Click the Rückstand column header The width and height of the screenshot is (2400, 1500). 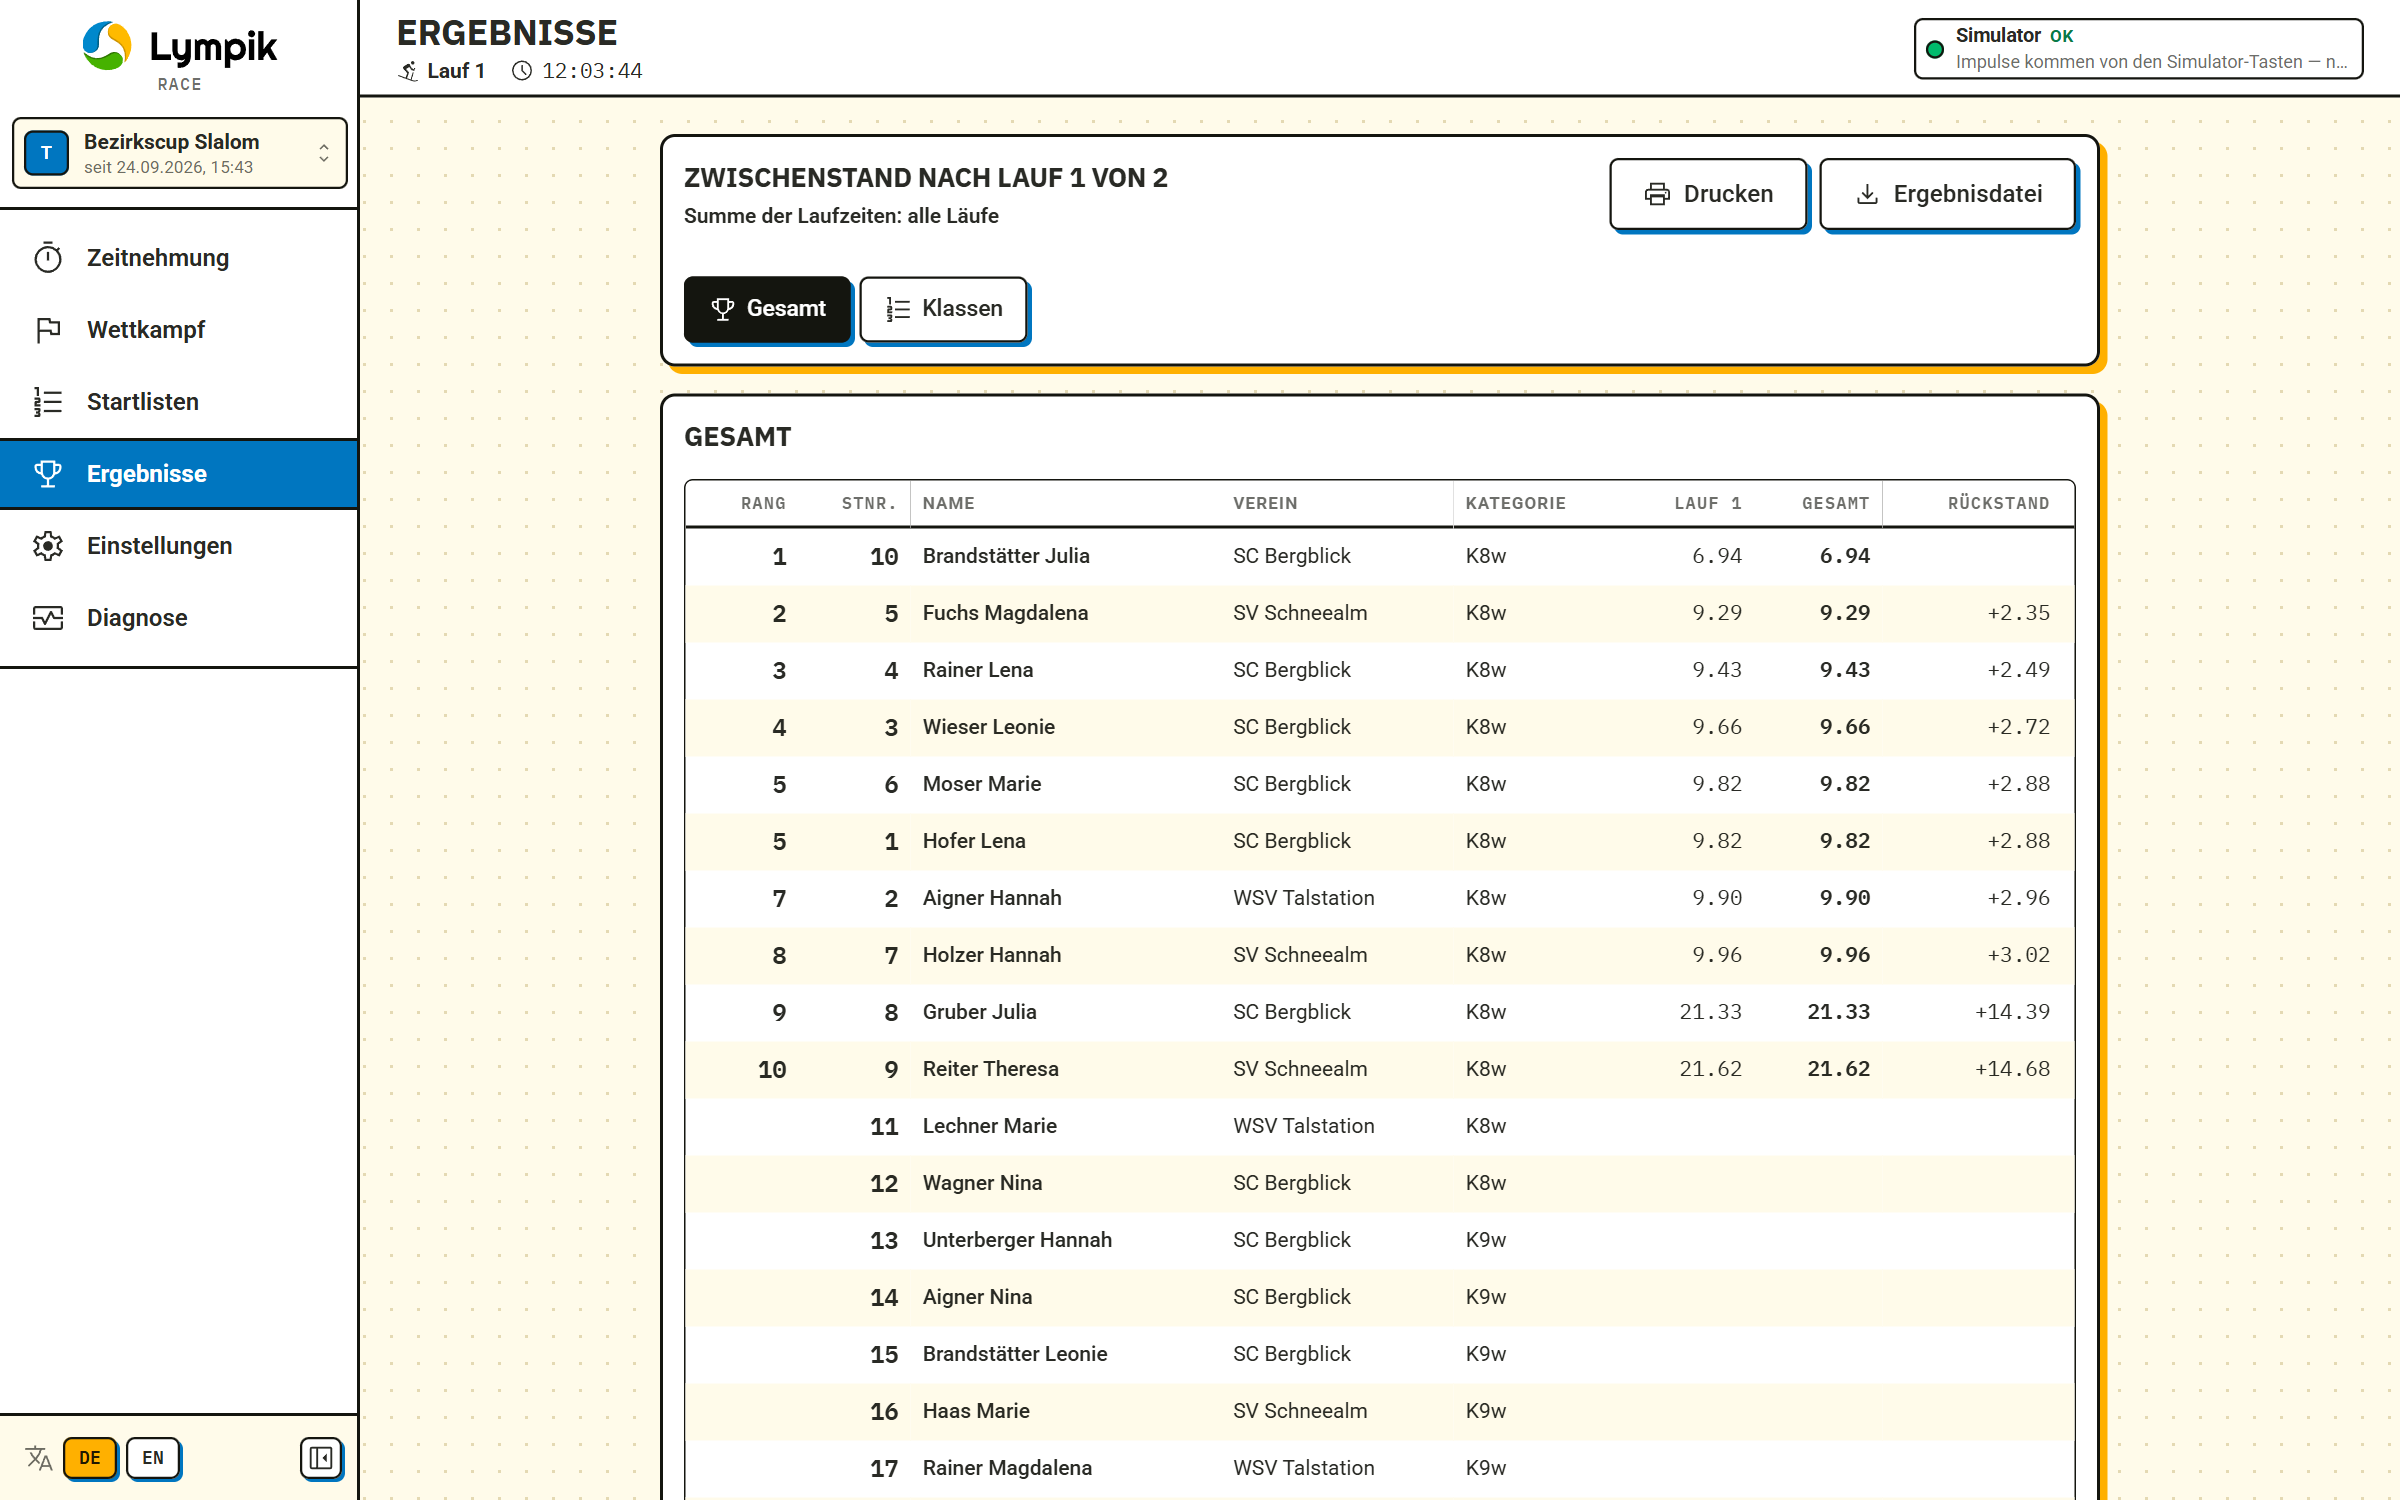[x=1998, y=503]
